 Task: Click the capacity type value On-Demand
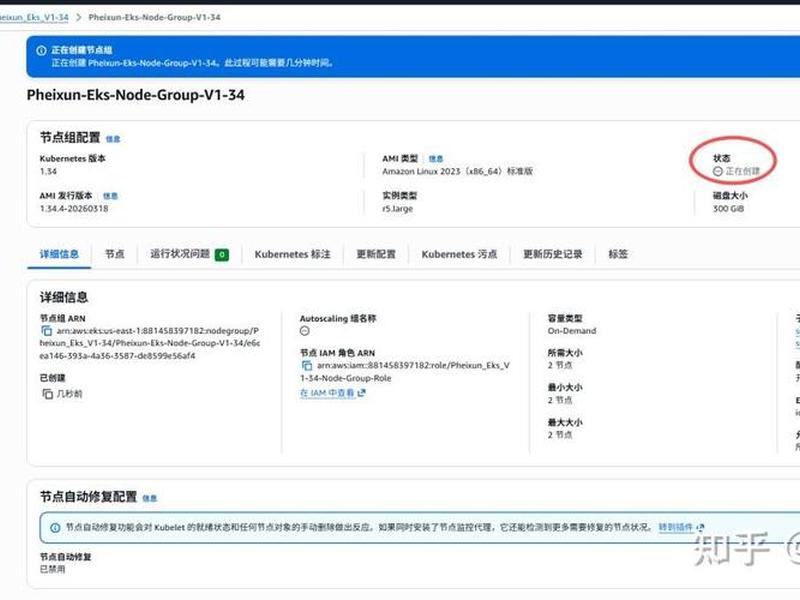(x=572, y=331)
